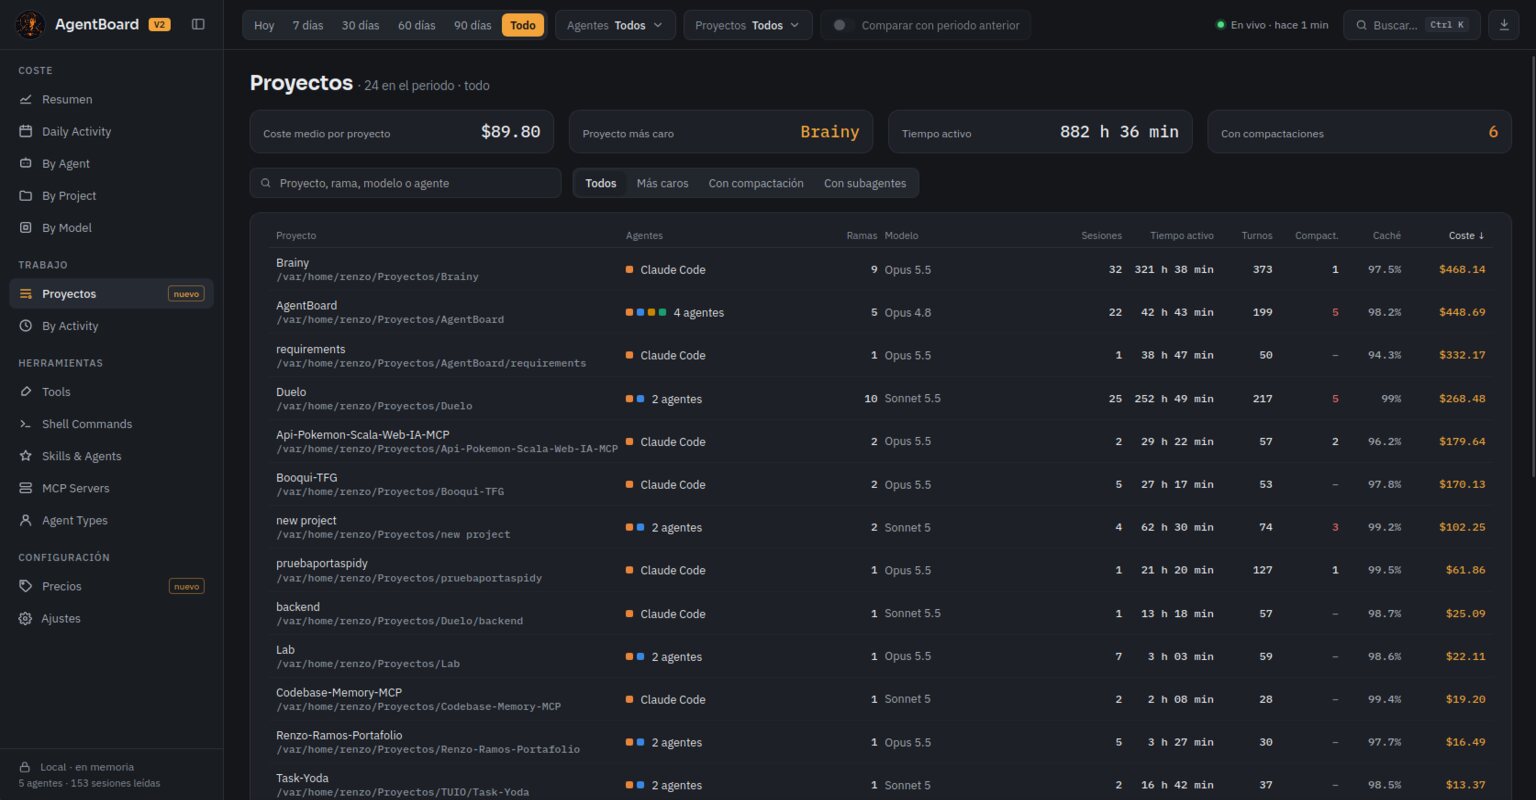
Task: Open the Brainy project row
Action: point(880,269)
